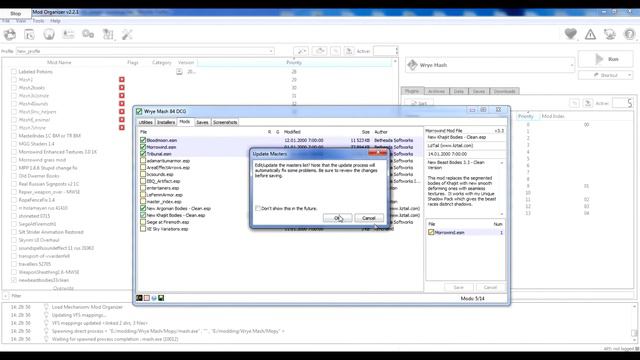
Task: Open Saves tab in Wrye Mash window
Action: (202, 122)
